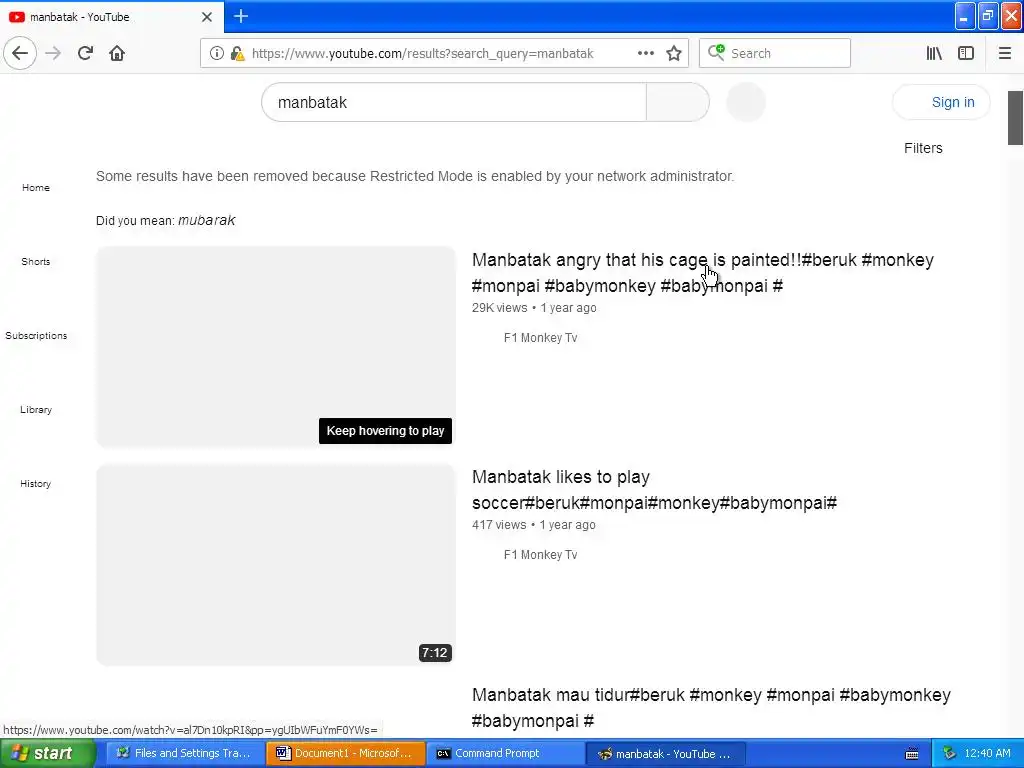This screenshot has width=1024, height=768.
Task: Go to Home in YouTube sidebar
Action: [x=36, y=187]
